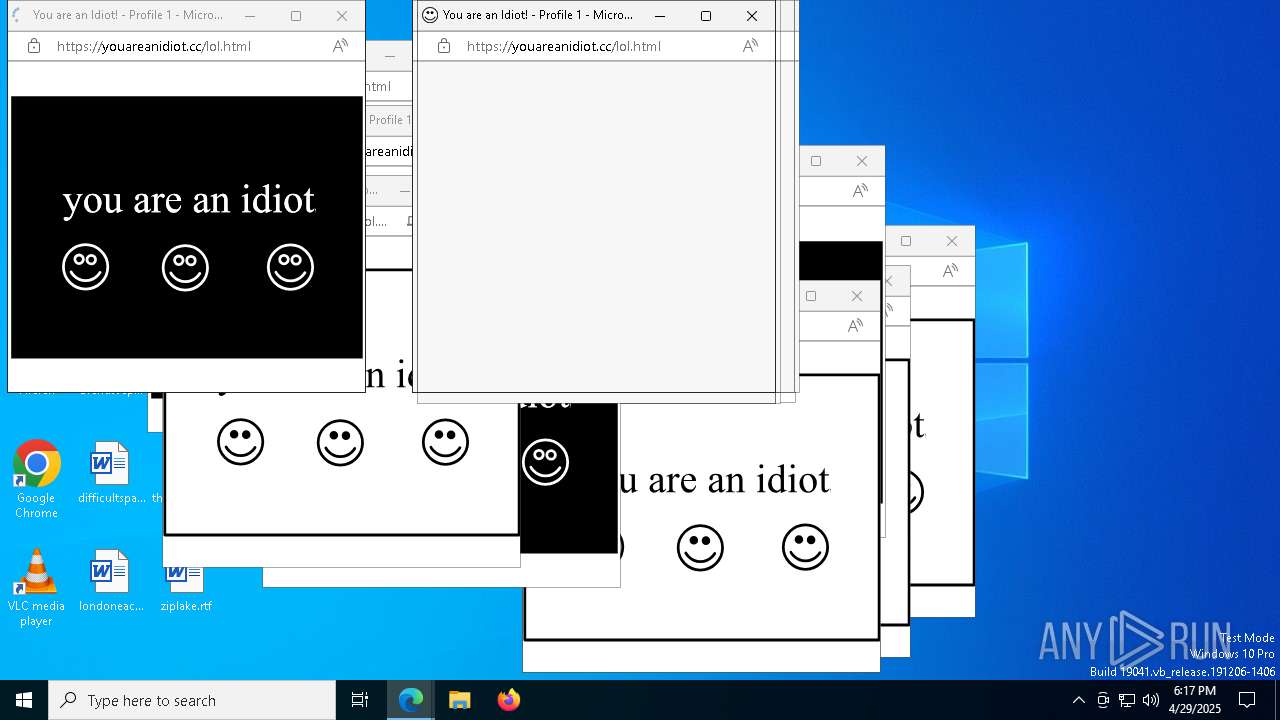
Task: Click Read Aloud icon in blank center popup
Action: (x=750, y=46)
